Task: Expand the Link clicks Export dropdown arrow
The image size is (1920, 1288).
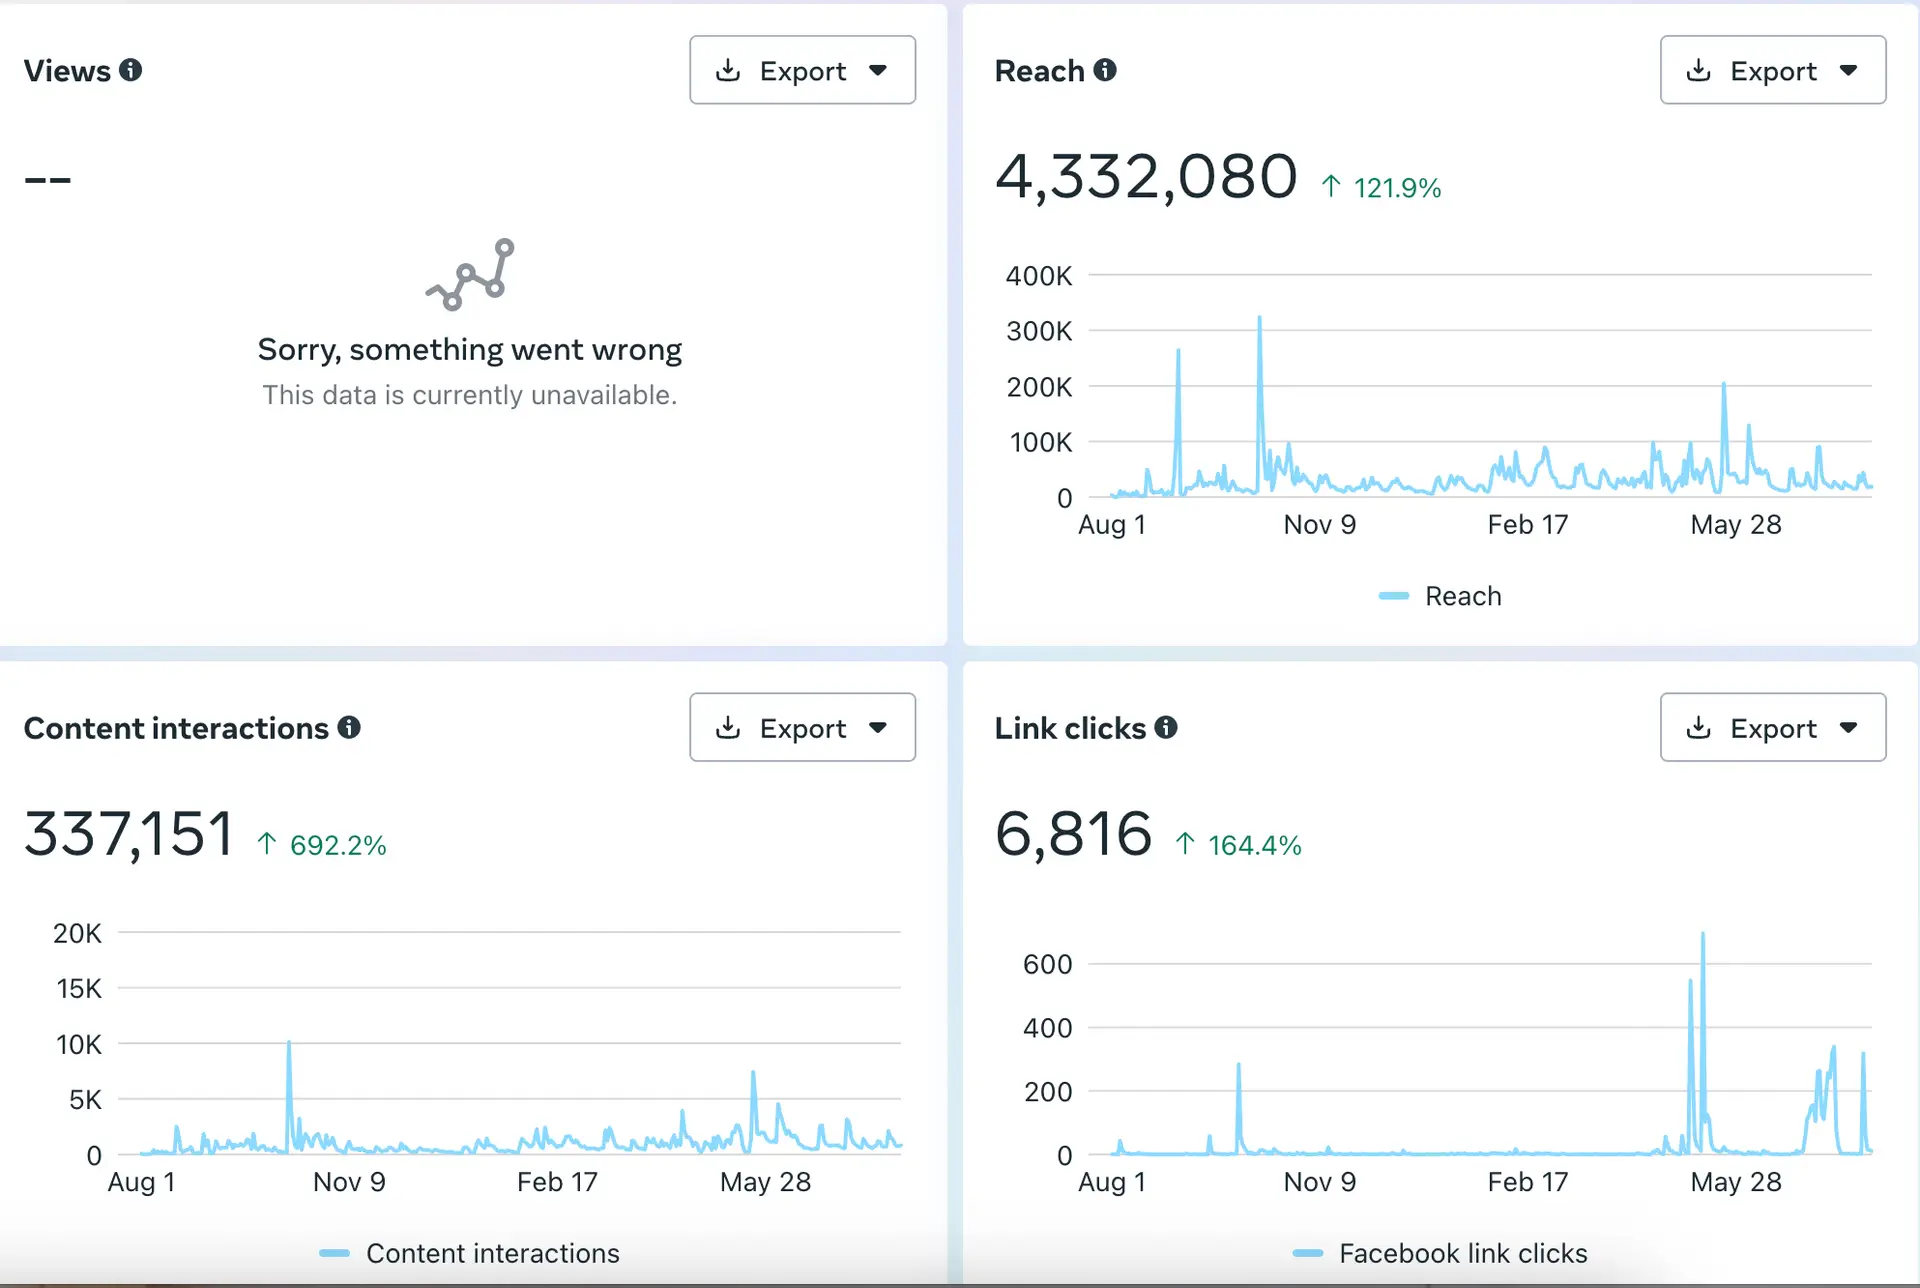Action: click(x=1848, y=727)
